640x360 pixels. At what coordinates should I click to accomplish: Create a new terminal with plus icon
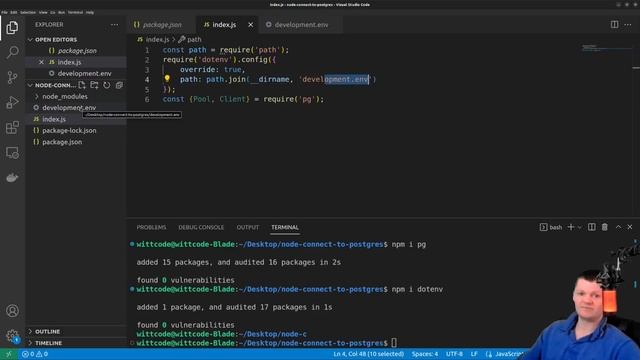[571, 227]
